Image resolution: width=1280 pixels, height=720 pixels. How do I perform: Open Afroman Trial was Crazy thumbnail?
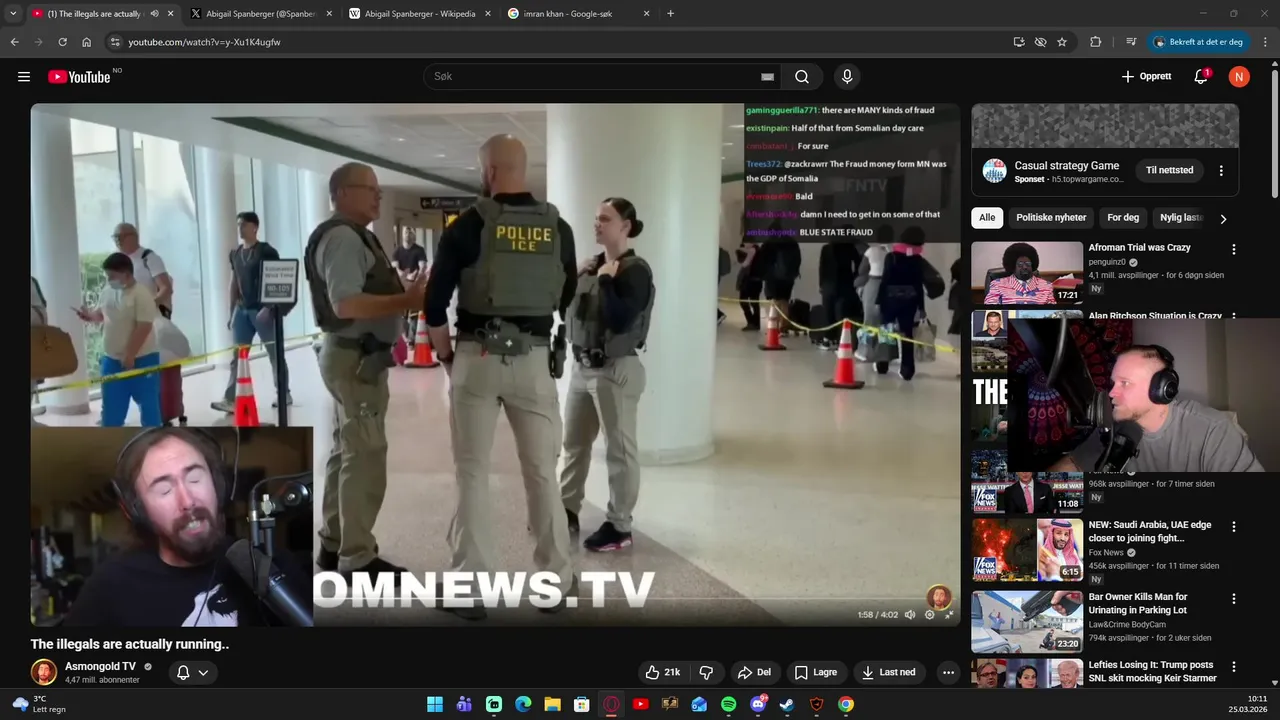point(1027,272)
